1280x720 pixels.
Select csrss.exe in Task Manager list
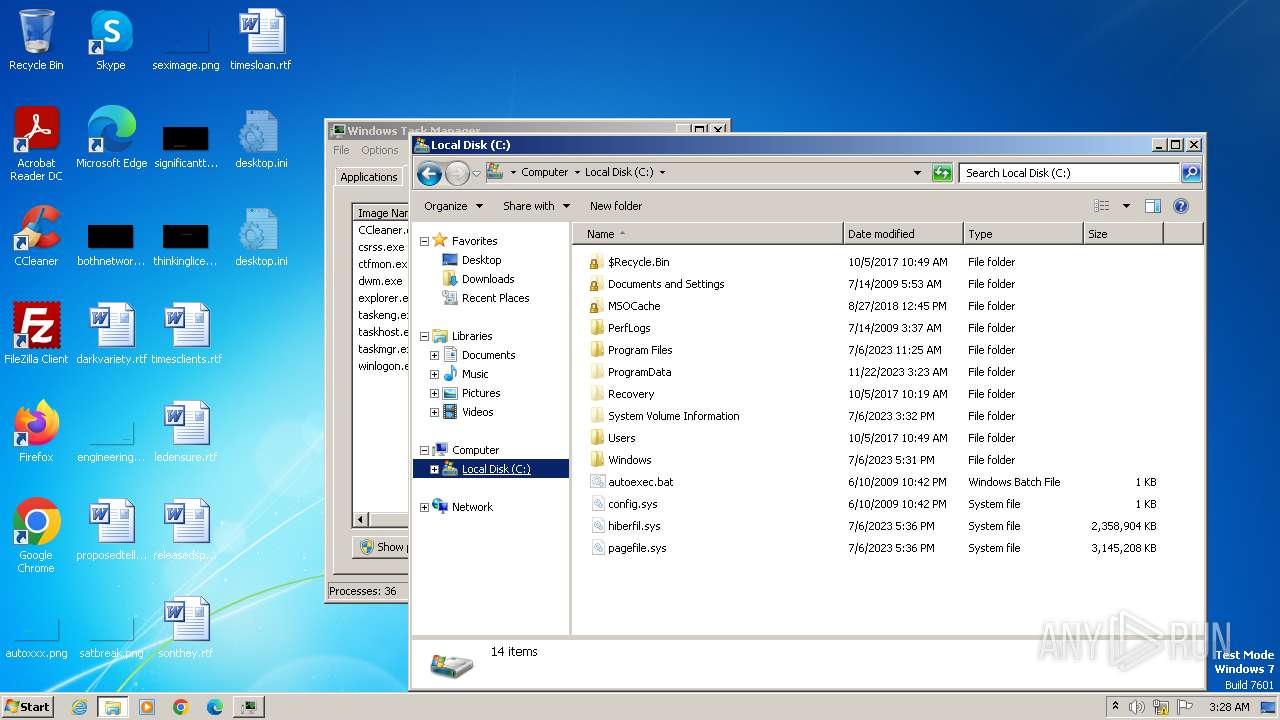click(382, 247)
